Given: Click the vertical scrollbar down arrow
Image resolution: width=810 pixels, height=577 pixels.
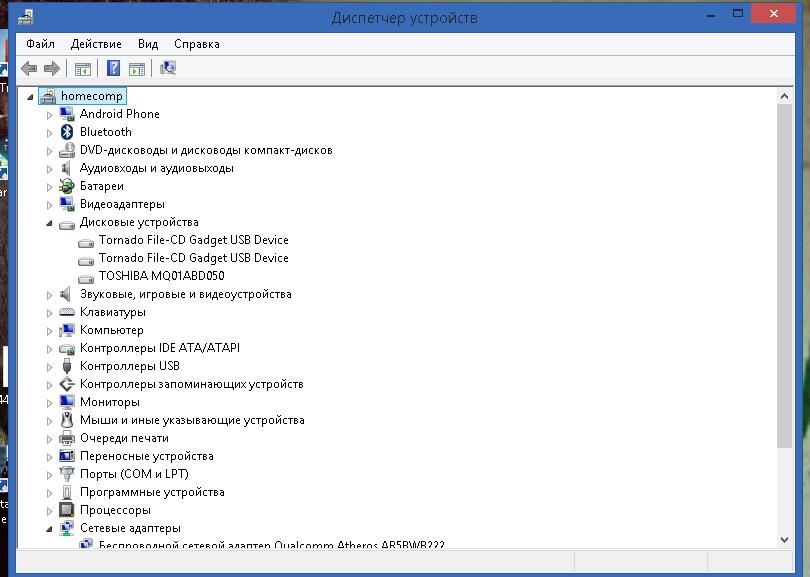Looking at the screenshot, I should [x=783, y=540].
